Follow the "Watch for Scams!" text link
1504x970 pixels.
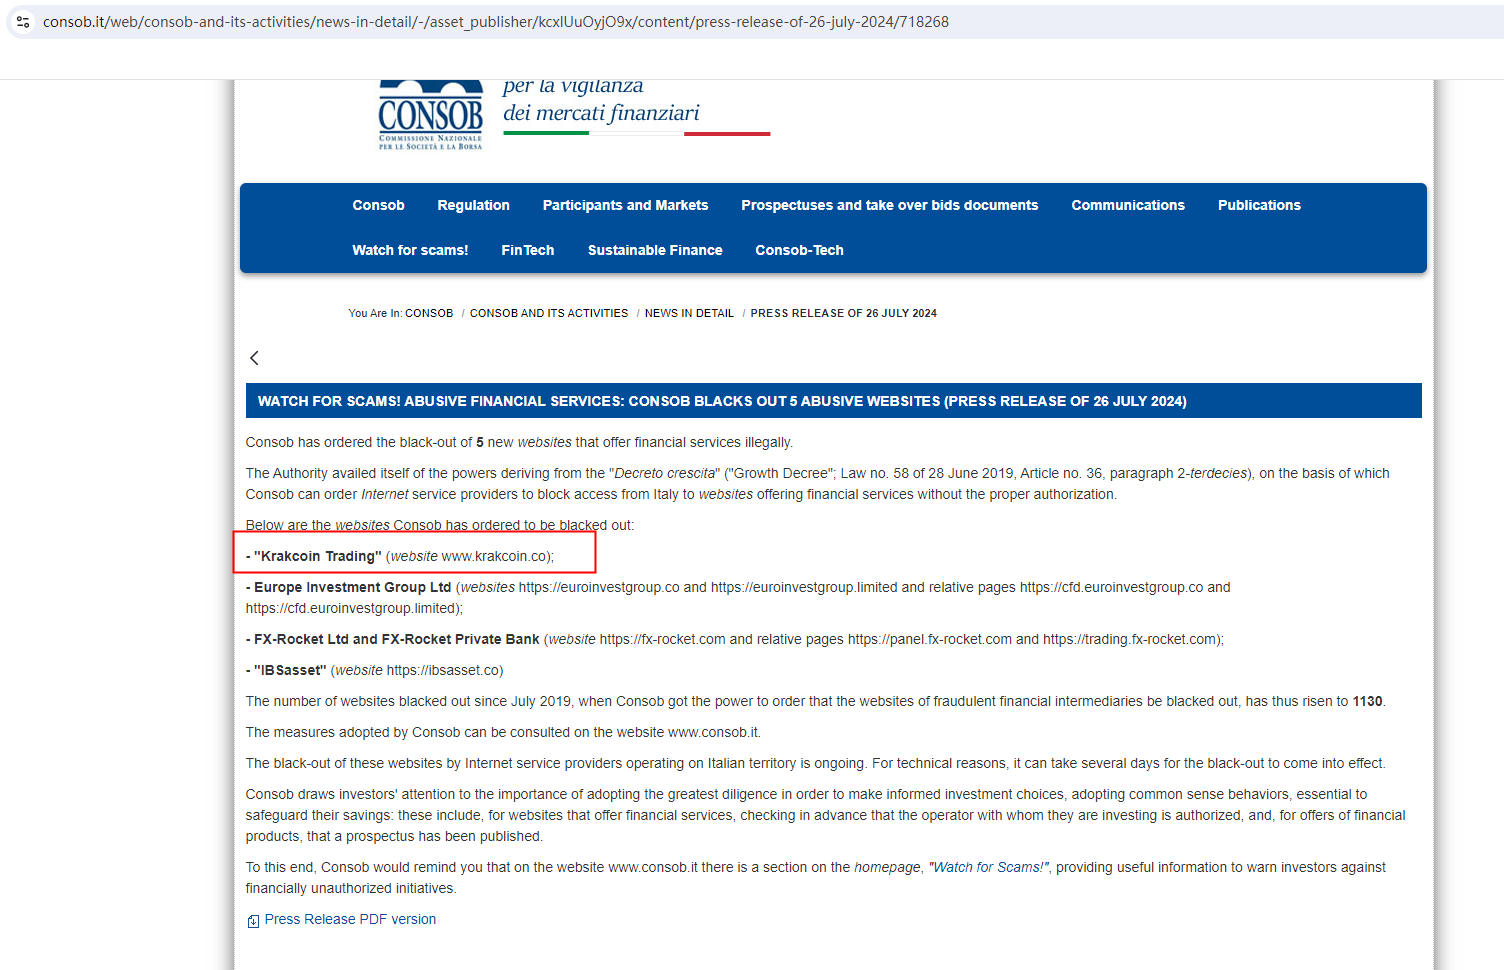tap(989, 867)
